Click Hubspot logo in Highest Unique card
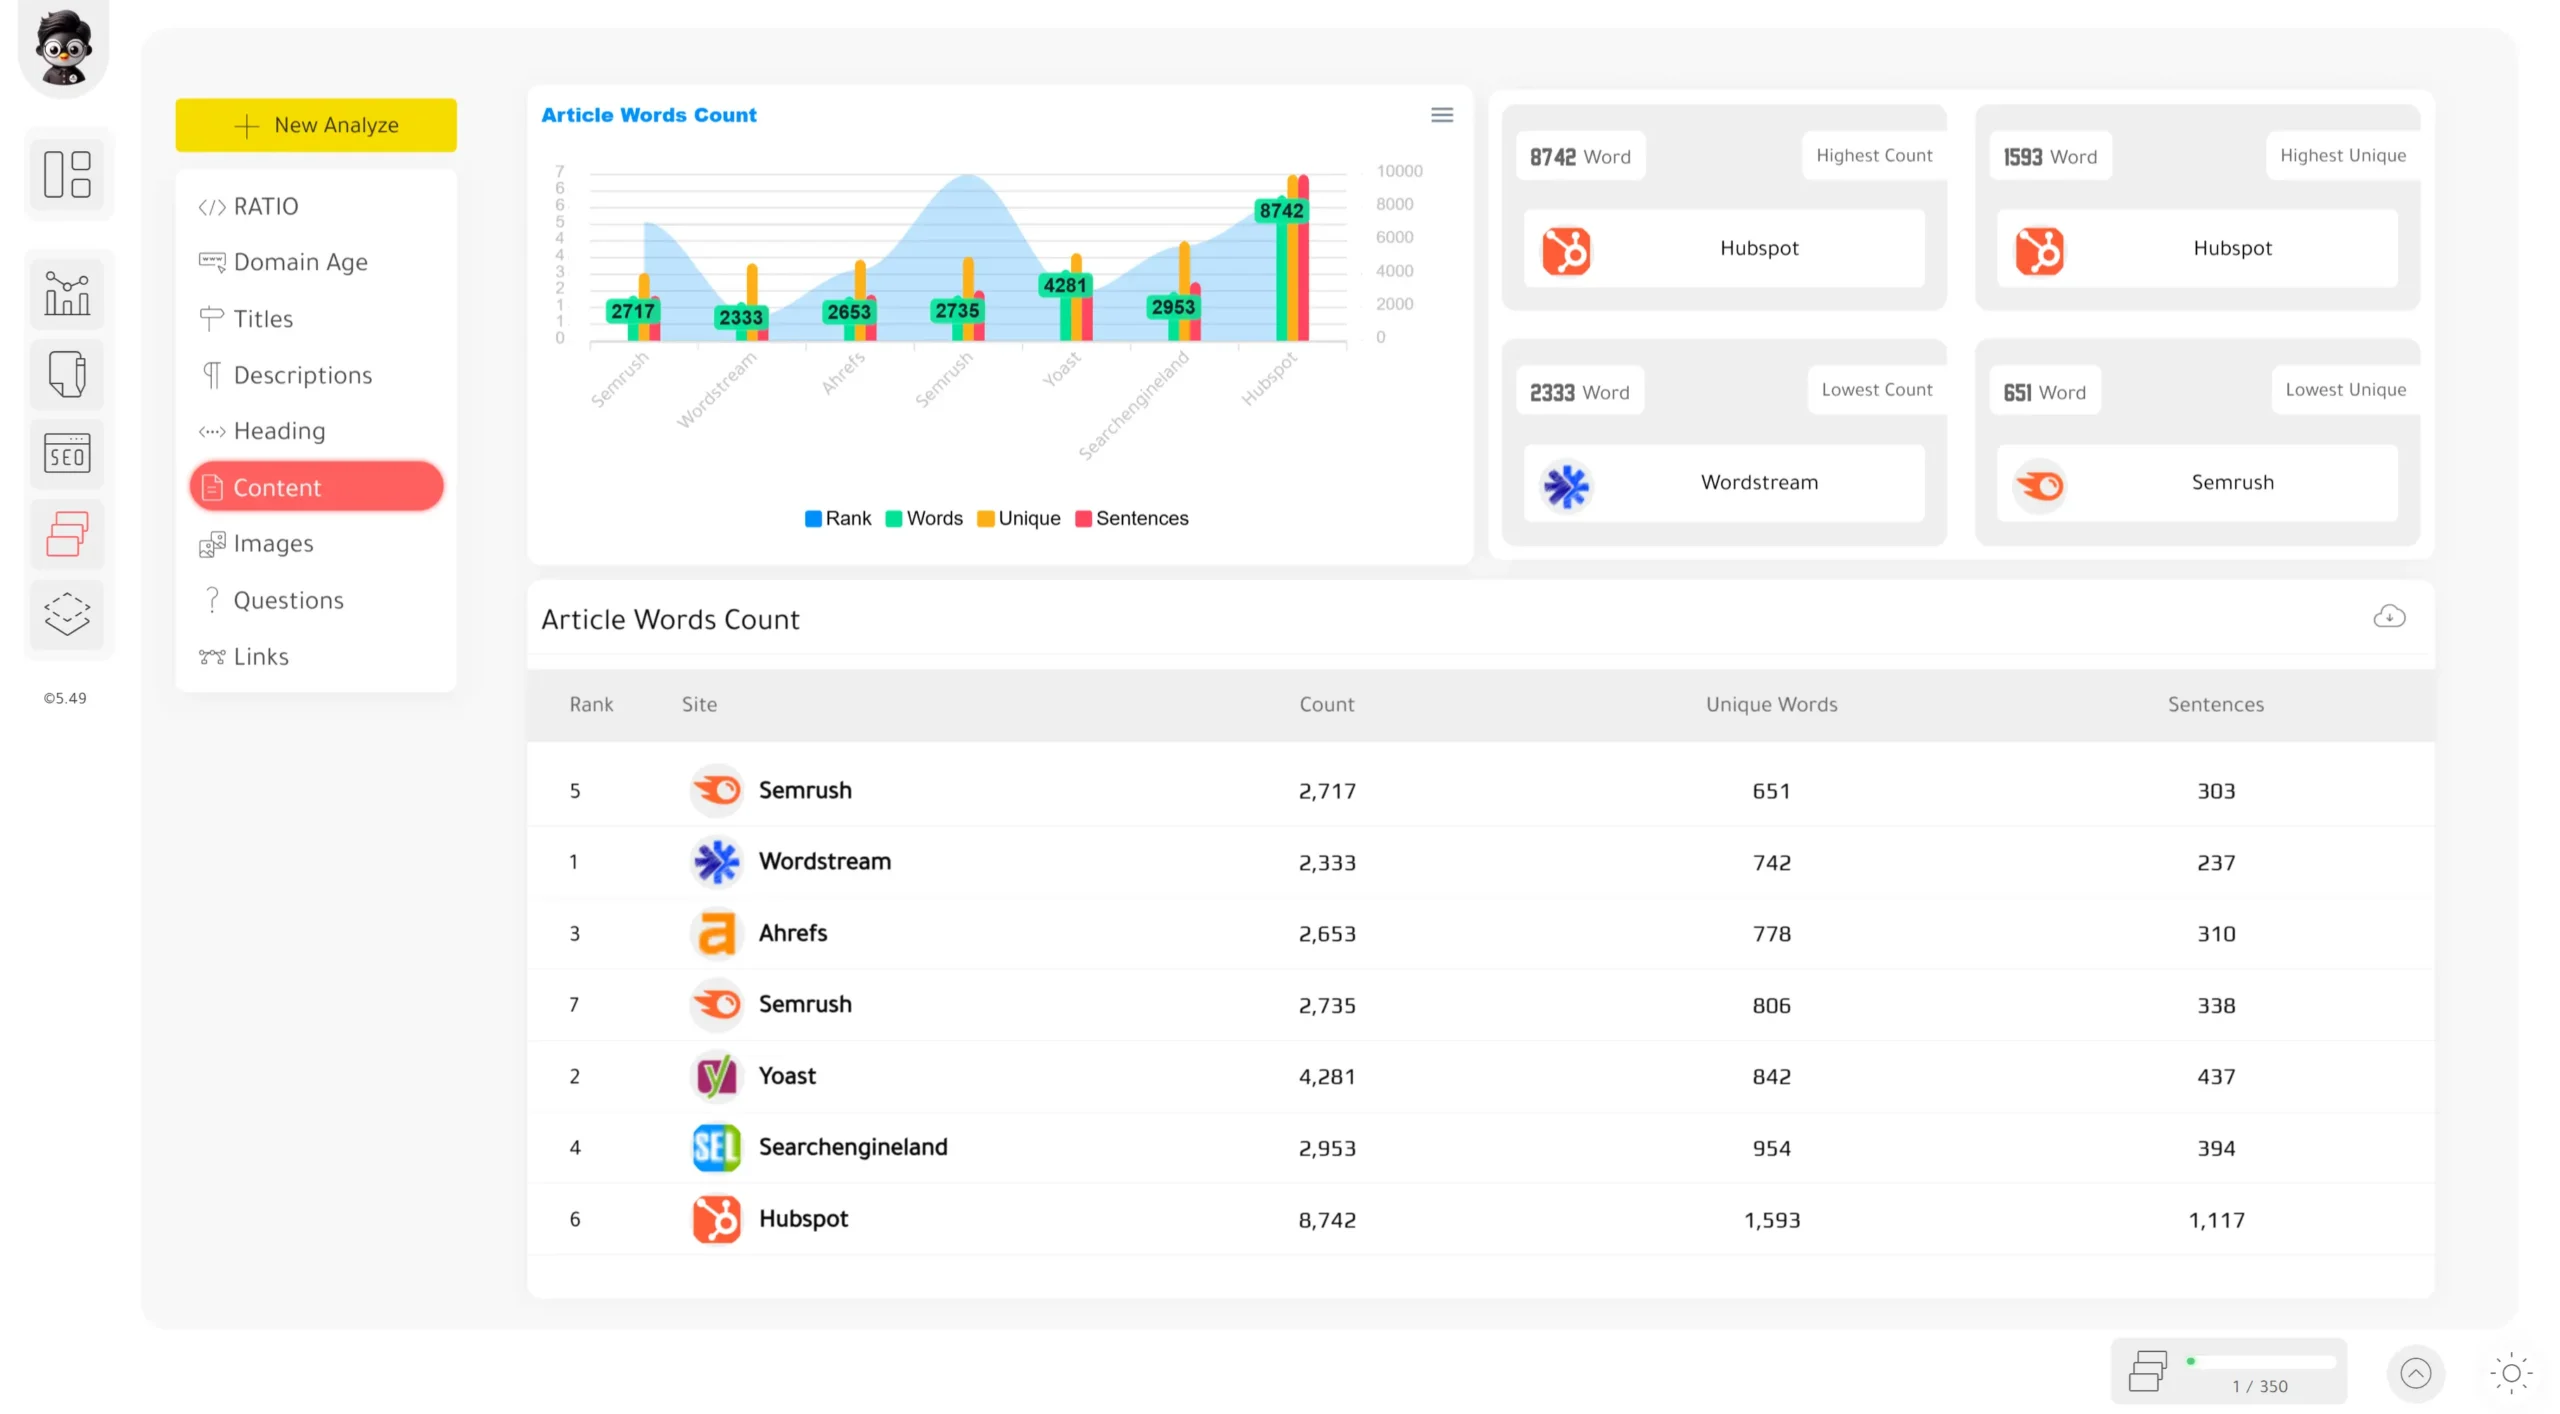2560x1414 pixels. pyautogui.click(x=2039, y=250)
